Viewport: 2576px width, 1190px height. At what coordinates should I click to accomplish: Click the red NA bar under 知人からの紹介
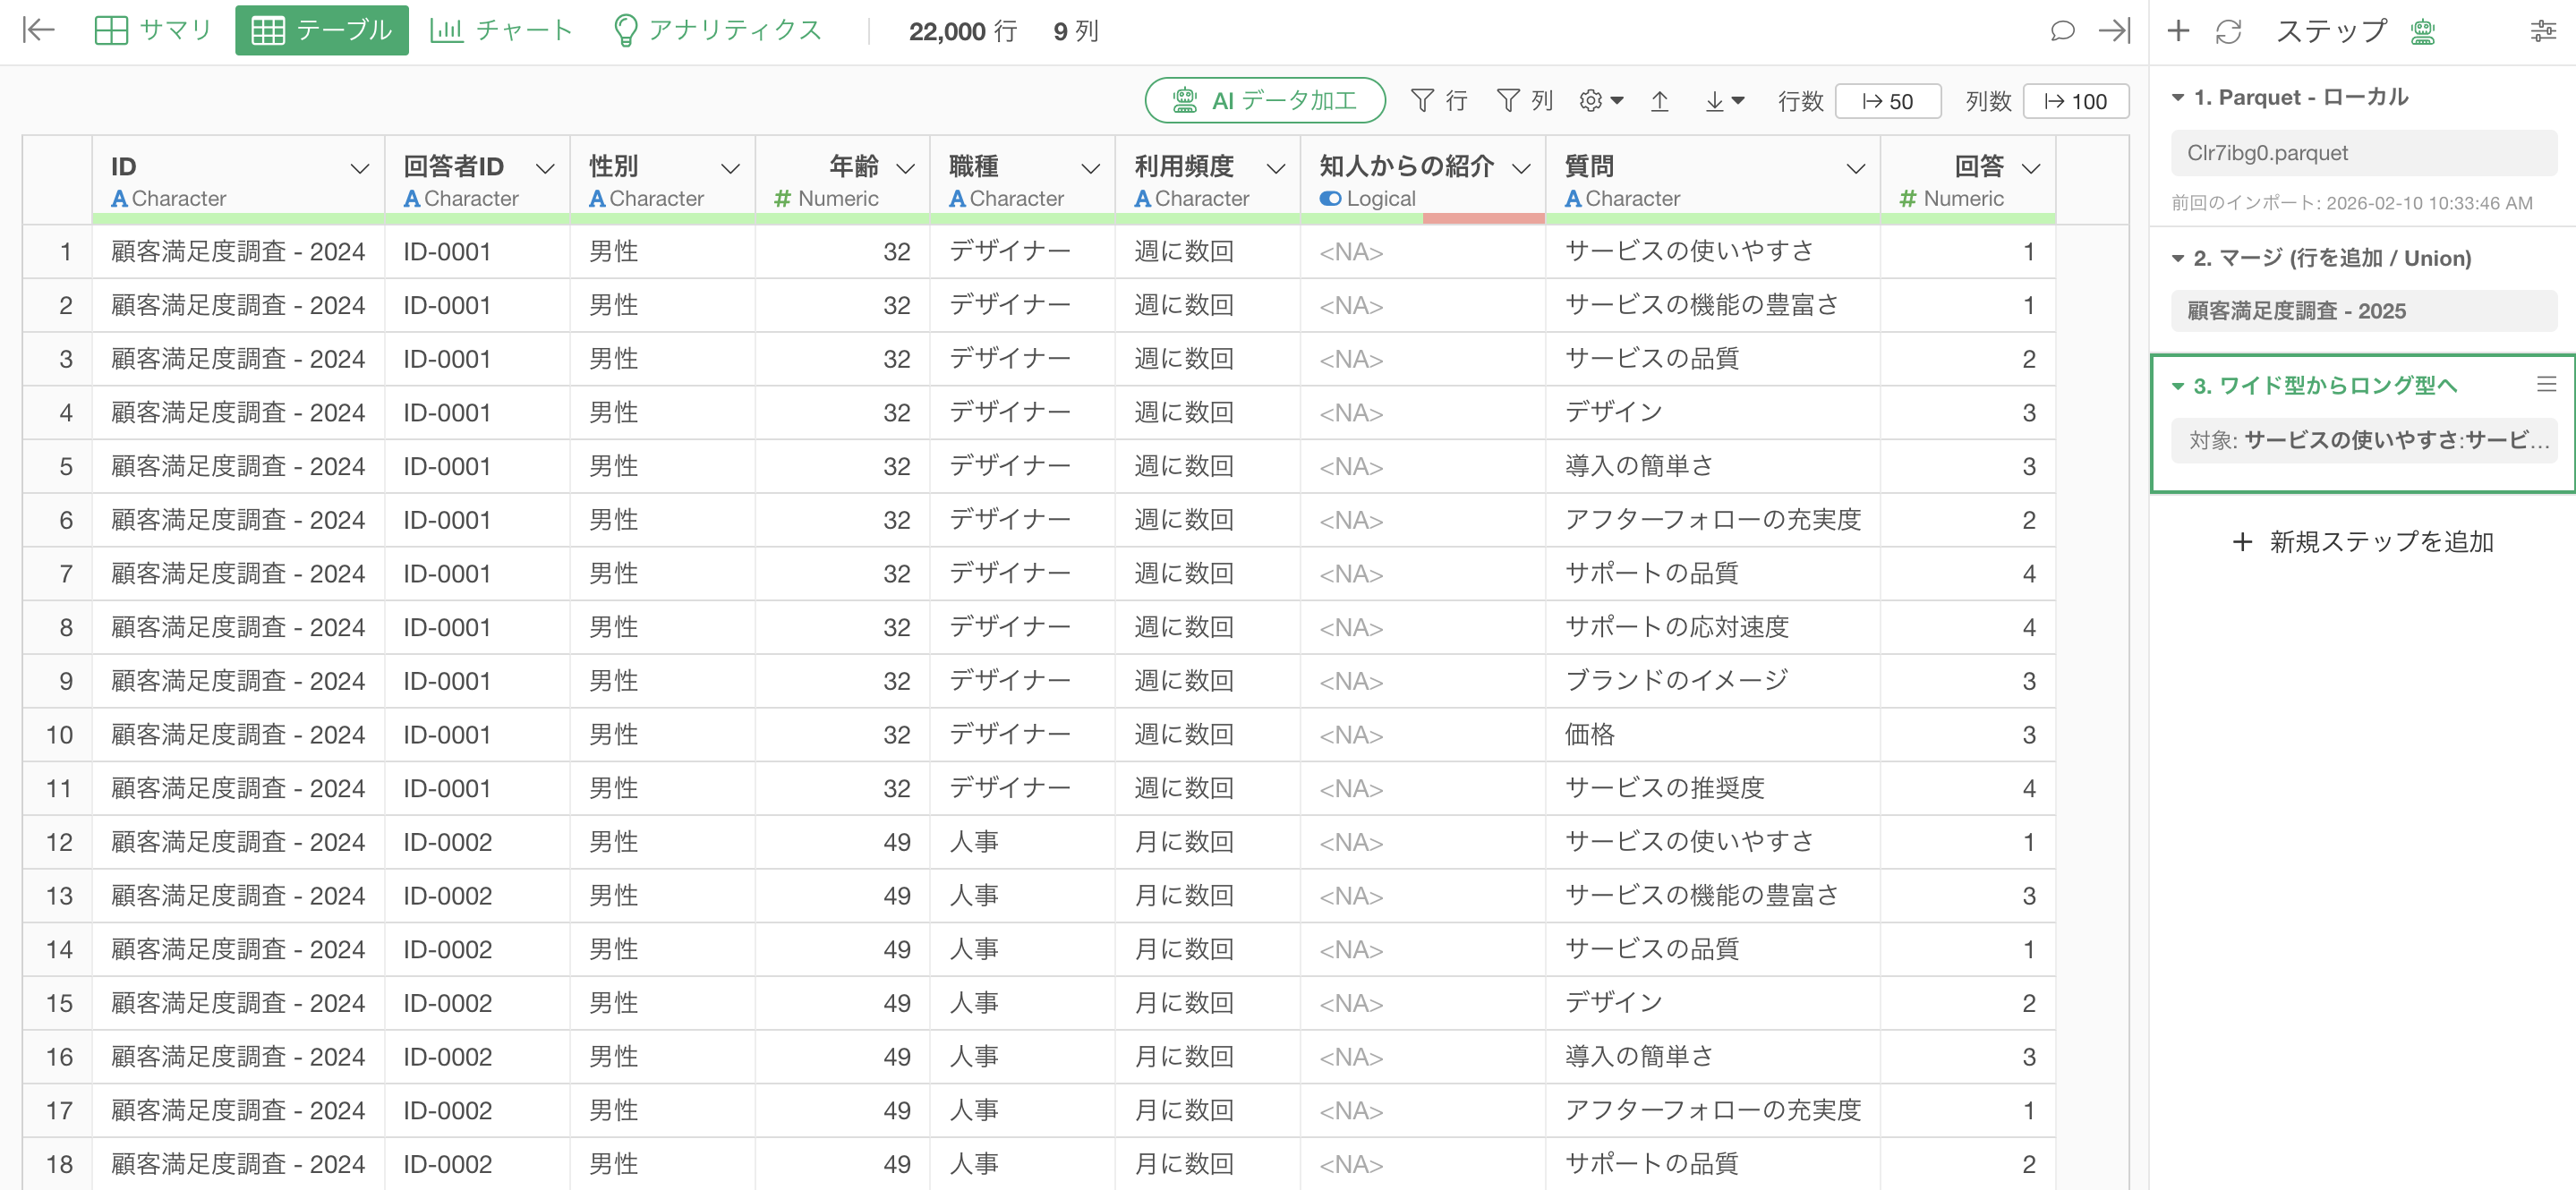(x=1483, y=218)
